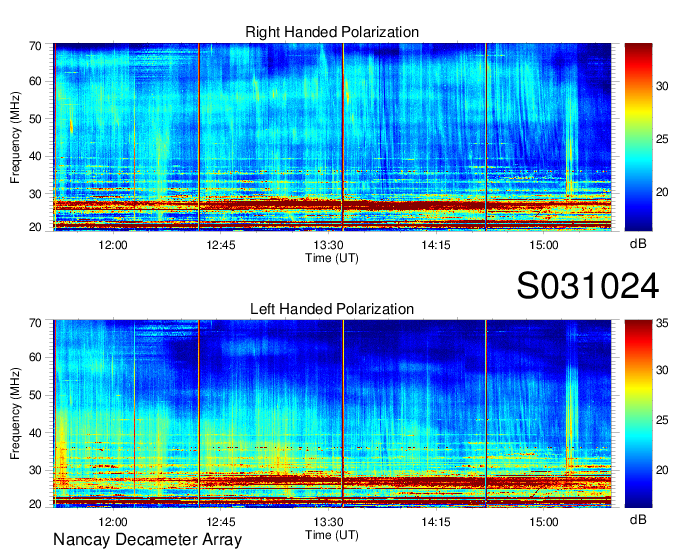The image size is (680, 552).
Task: Click the "20" frequency tick of top plot
Action: click(x=35, y=227)
